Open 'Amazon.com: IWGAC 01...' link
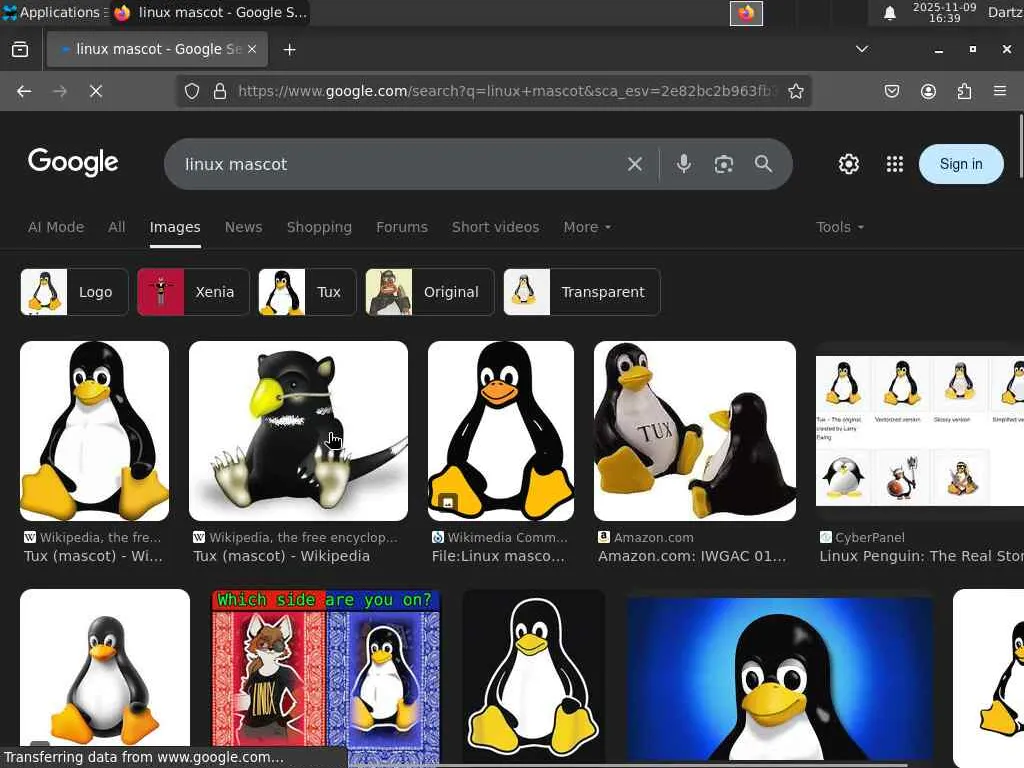The height and width of the screenshot is (768, 1024). (692, 556)
